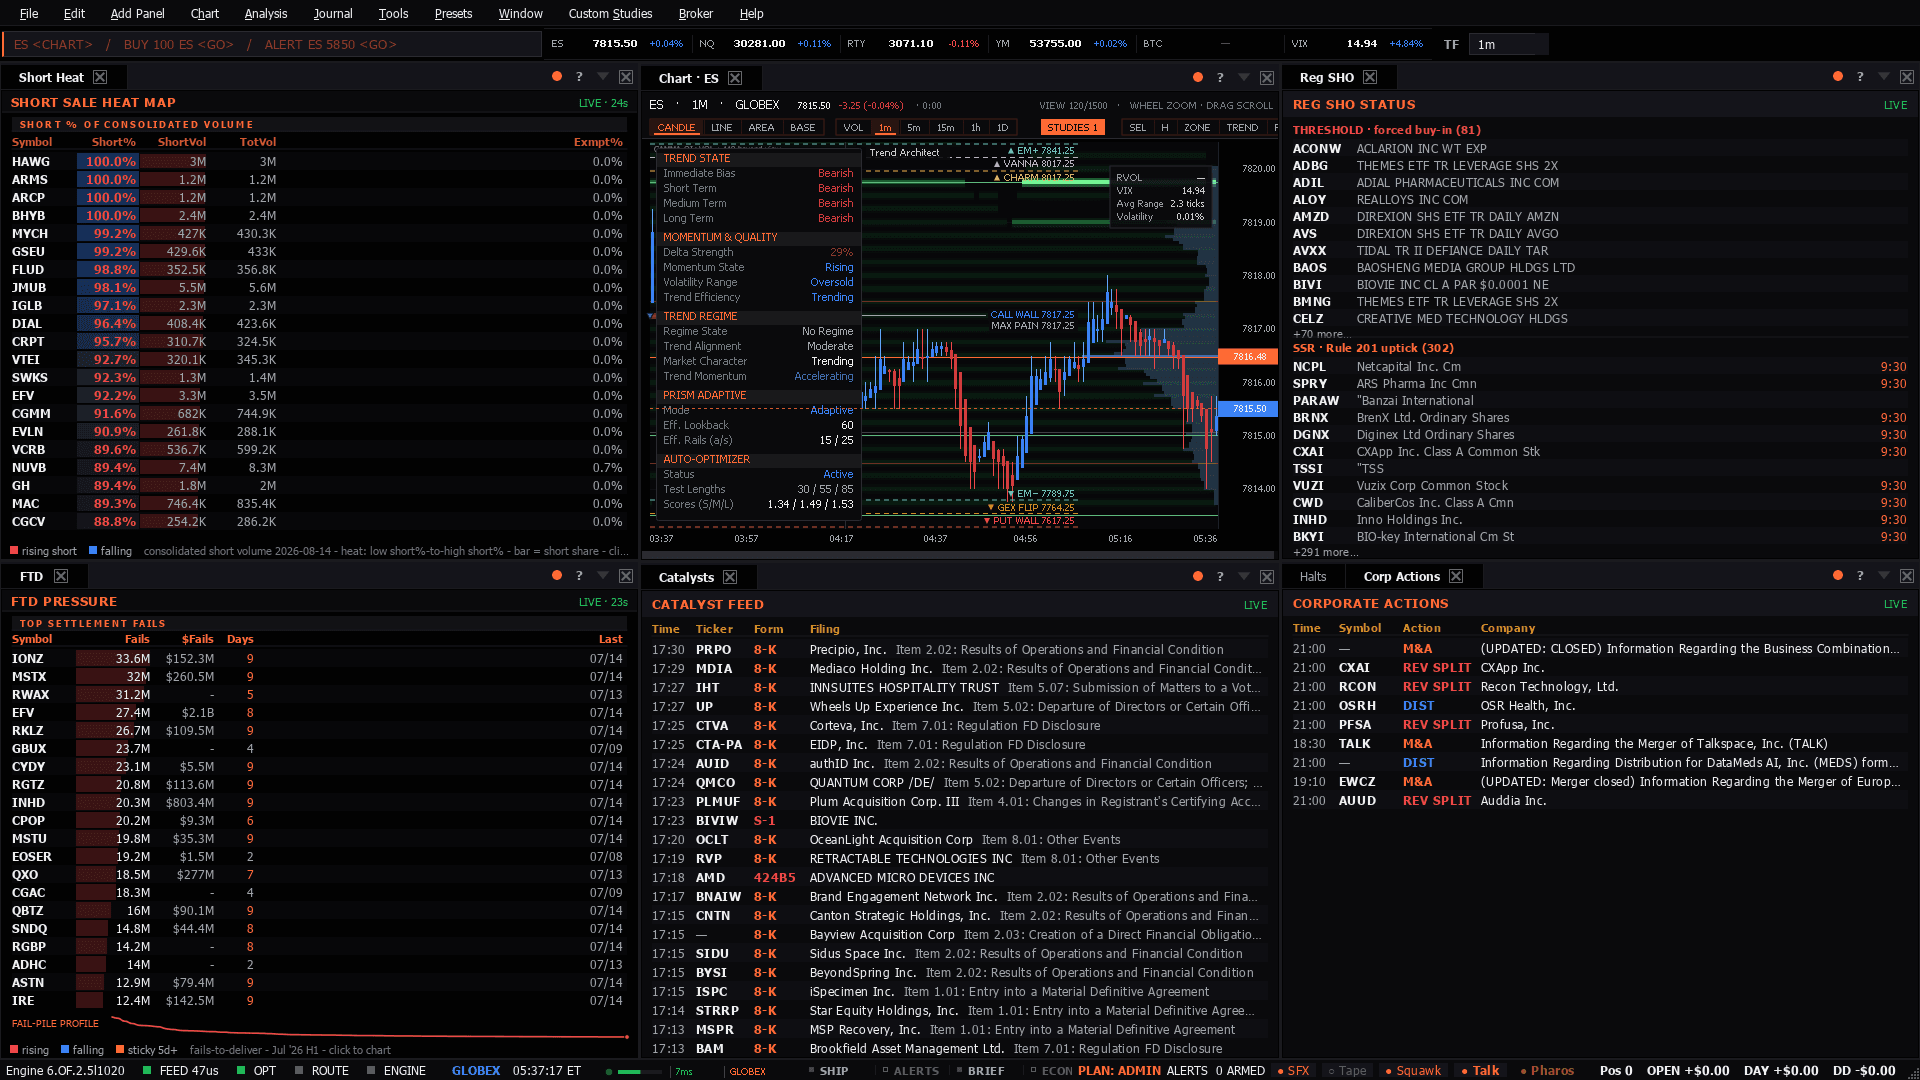
Task: Click the record dot in Reg SHO panel
Action: [x=1838, y=77]
